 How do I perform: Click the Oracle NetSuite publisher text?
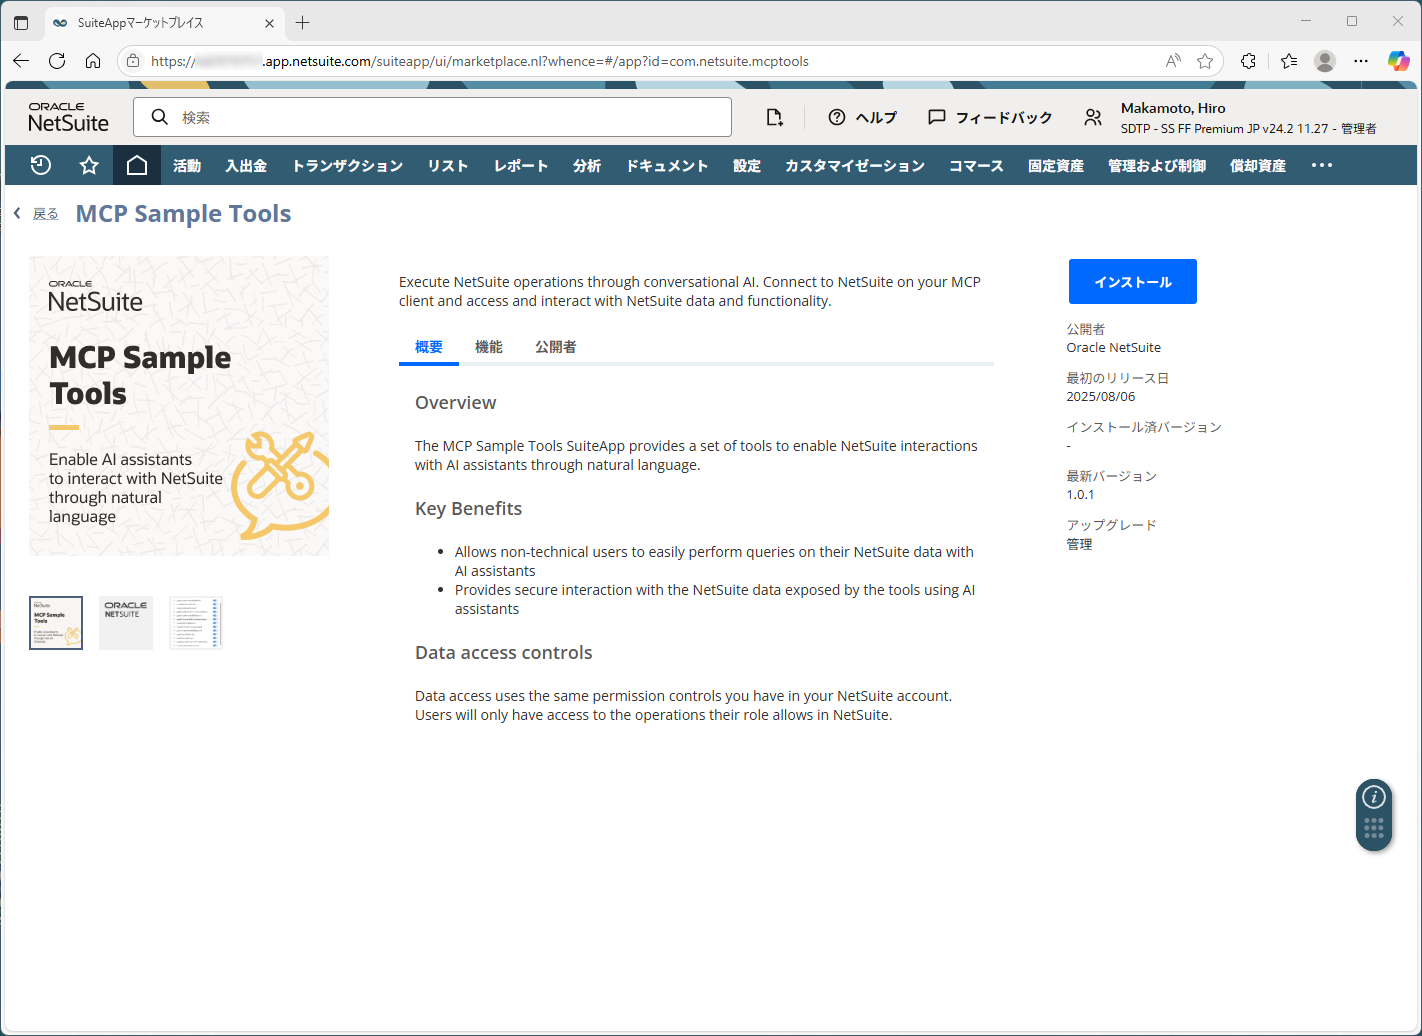pos(1113,348)
